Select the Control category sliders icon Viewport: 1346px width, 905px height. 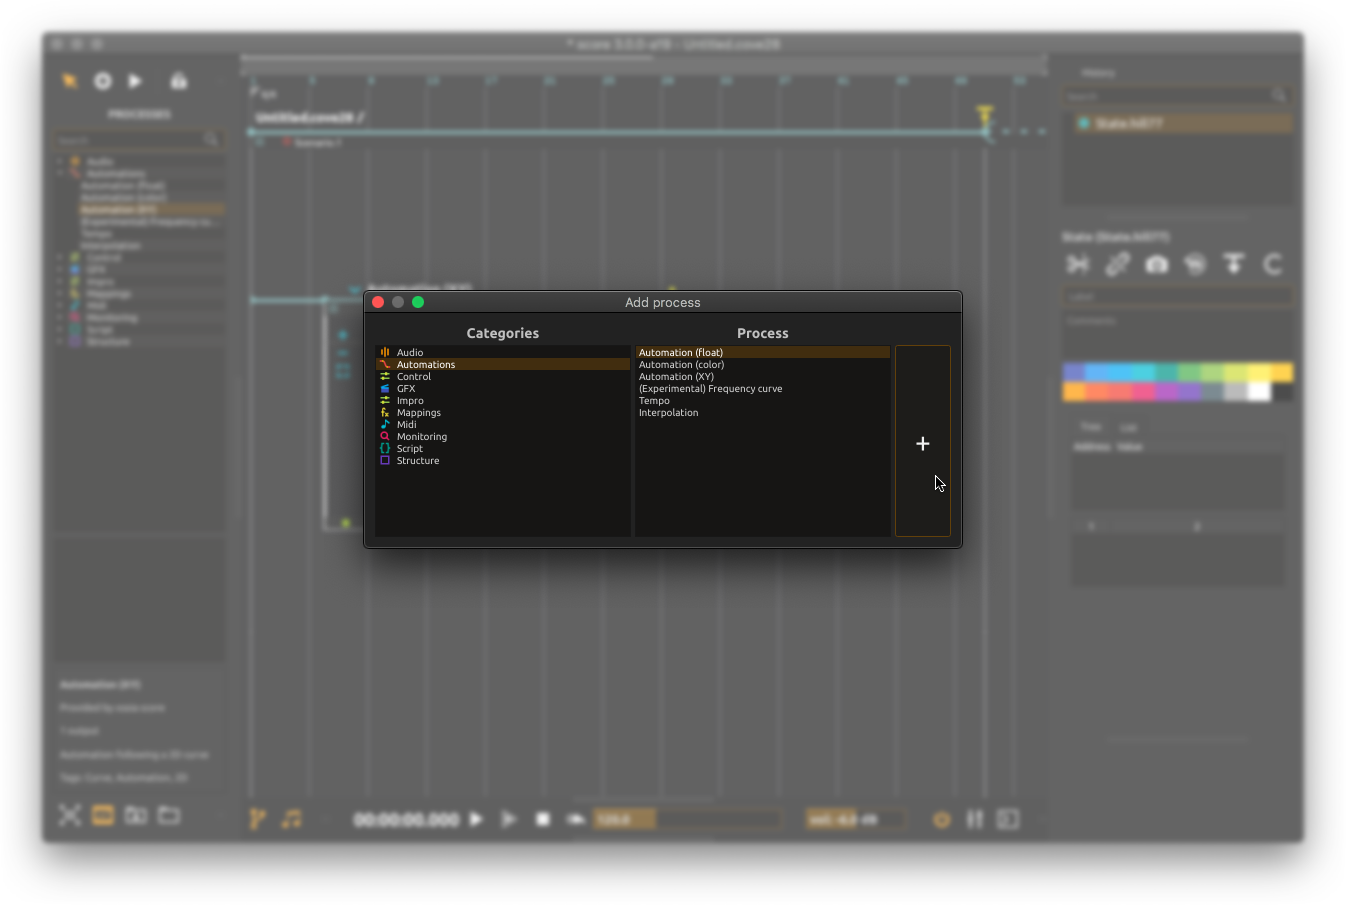coord(385,376)
